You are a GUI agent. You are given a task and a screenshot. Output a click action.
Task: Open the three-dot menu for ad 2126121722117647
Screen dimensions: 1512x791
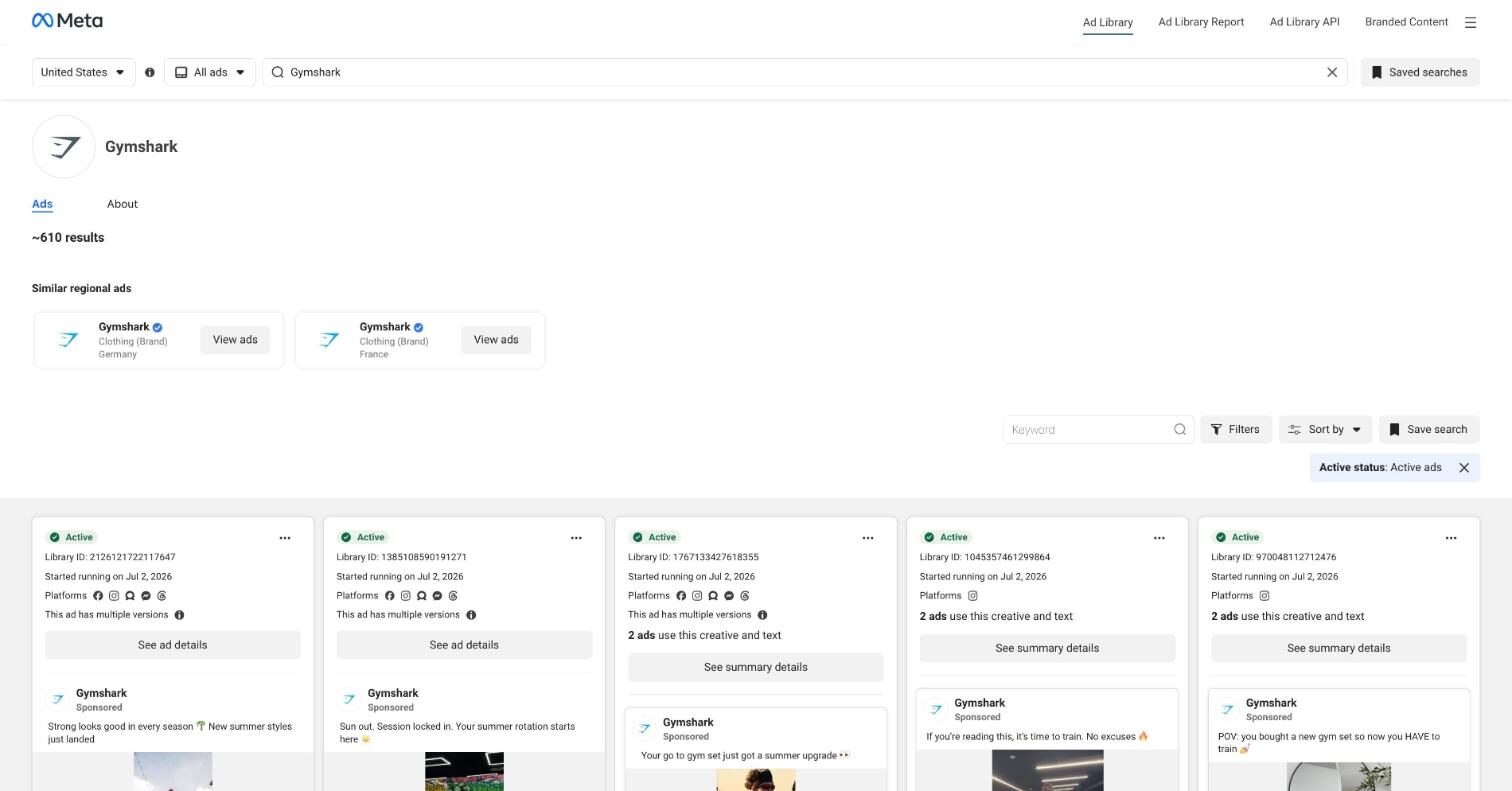point(285,538)
